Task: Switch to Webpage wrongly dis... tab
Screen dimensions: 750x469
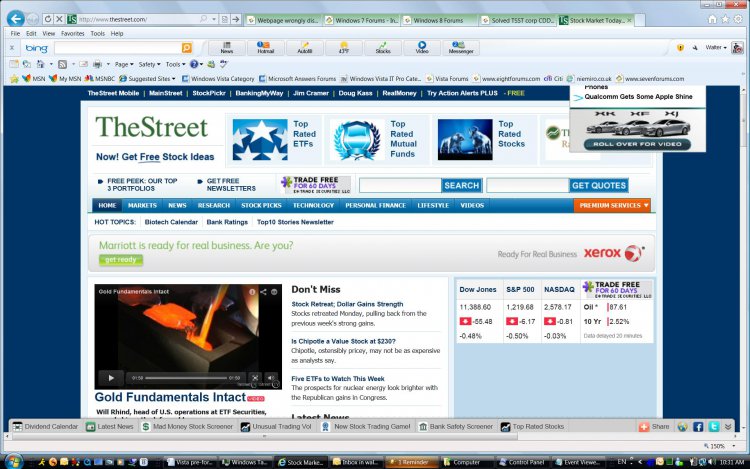Action: [x=283, y=20]
